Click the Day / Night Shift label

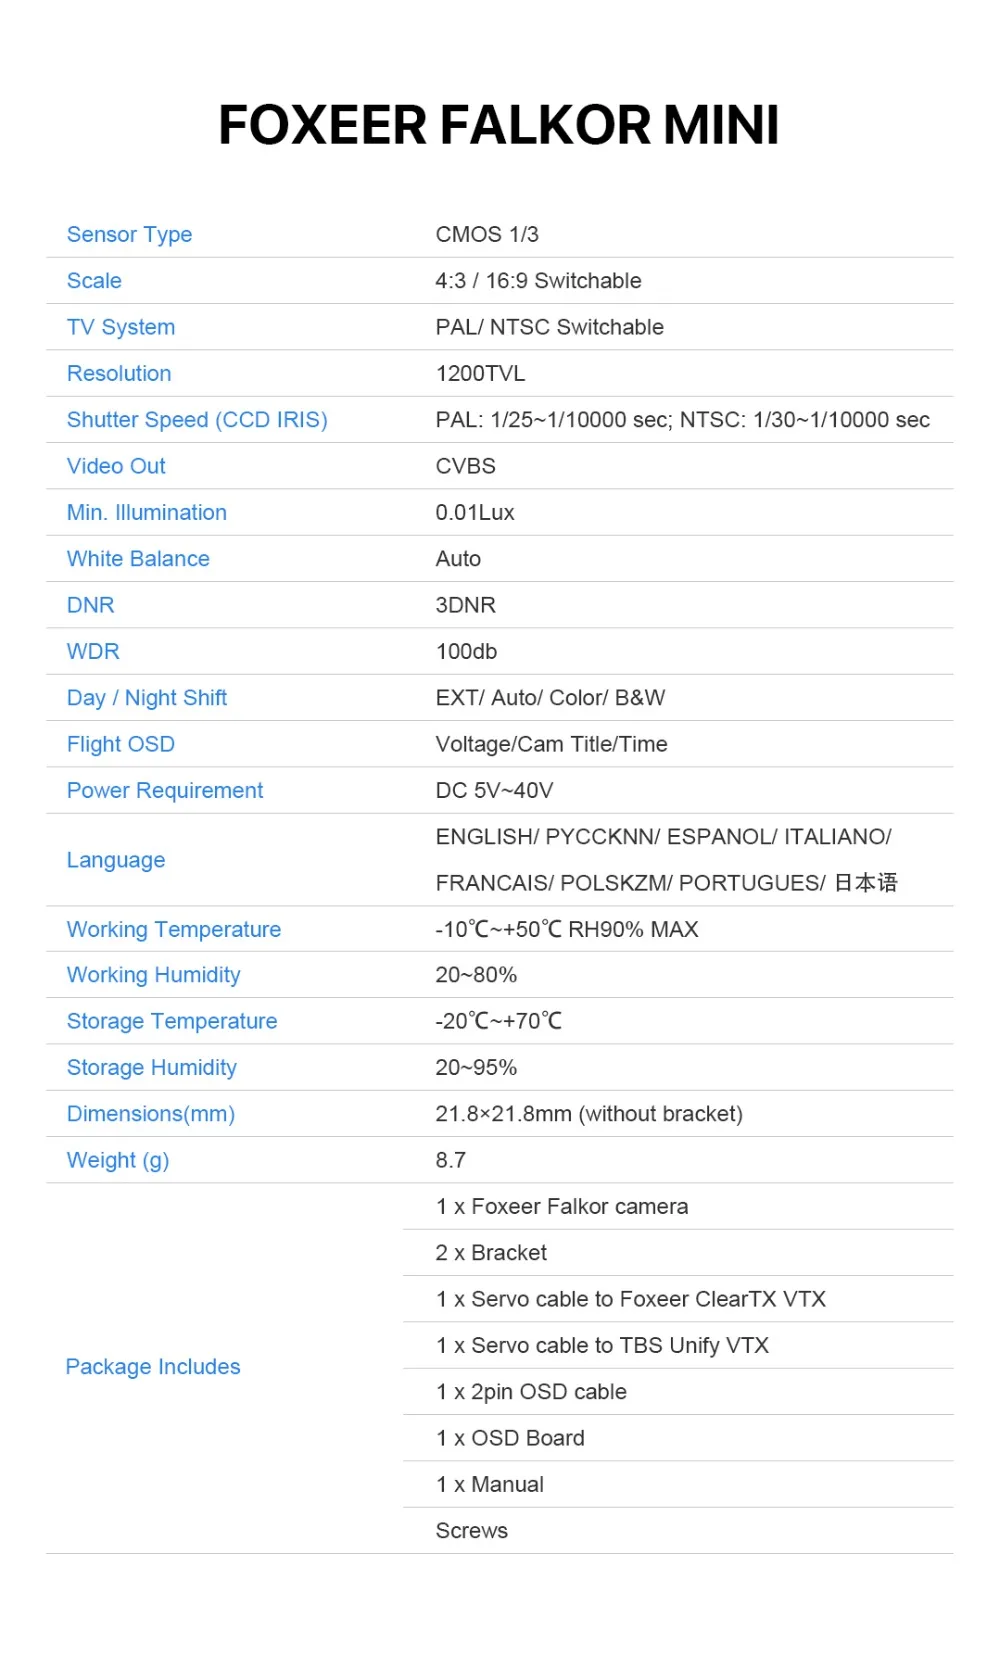pos(147,699)
